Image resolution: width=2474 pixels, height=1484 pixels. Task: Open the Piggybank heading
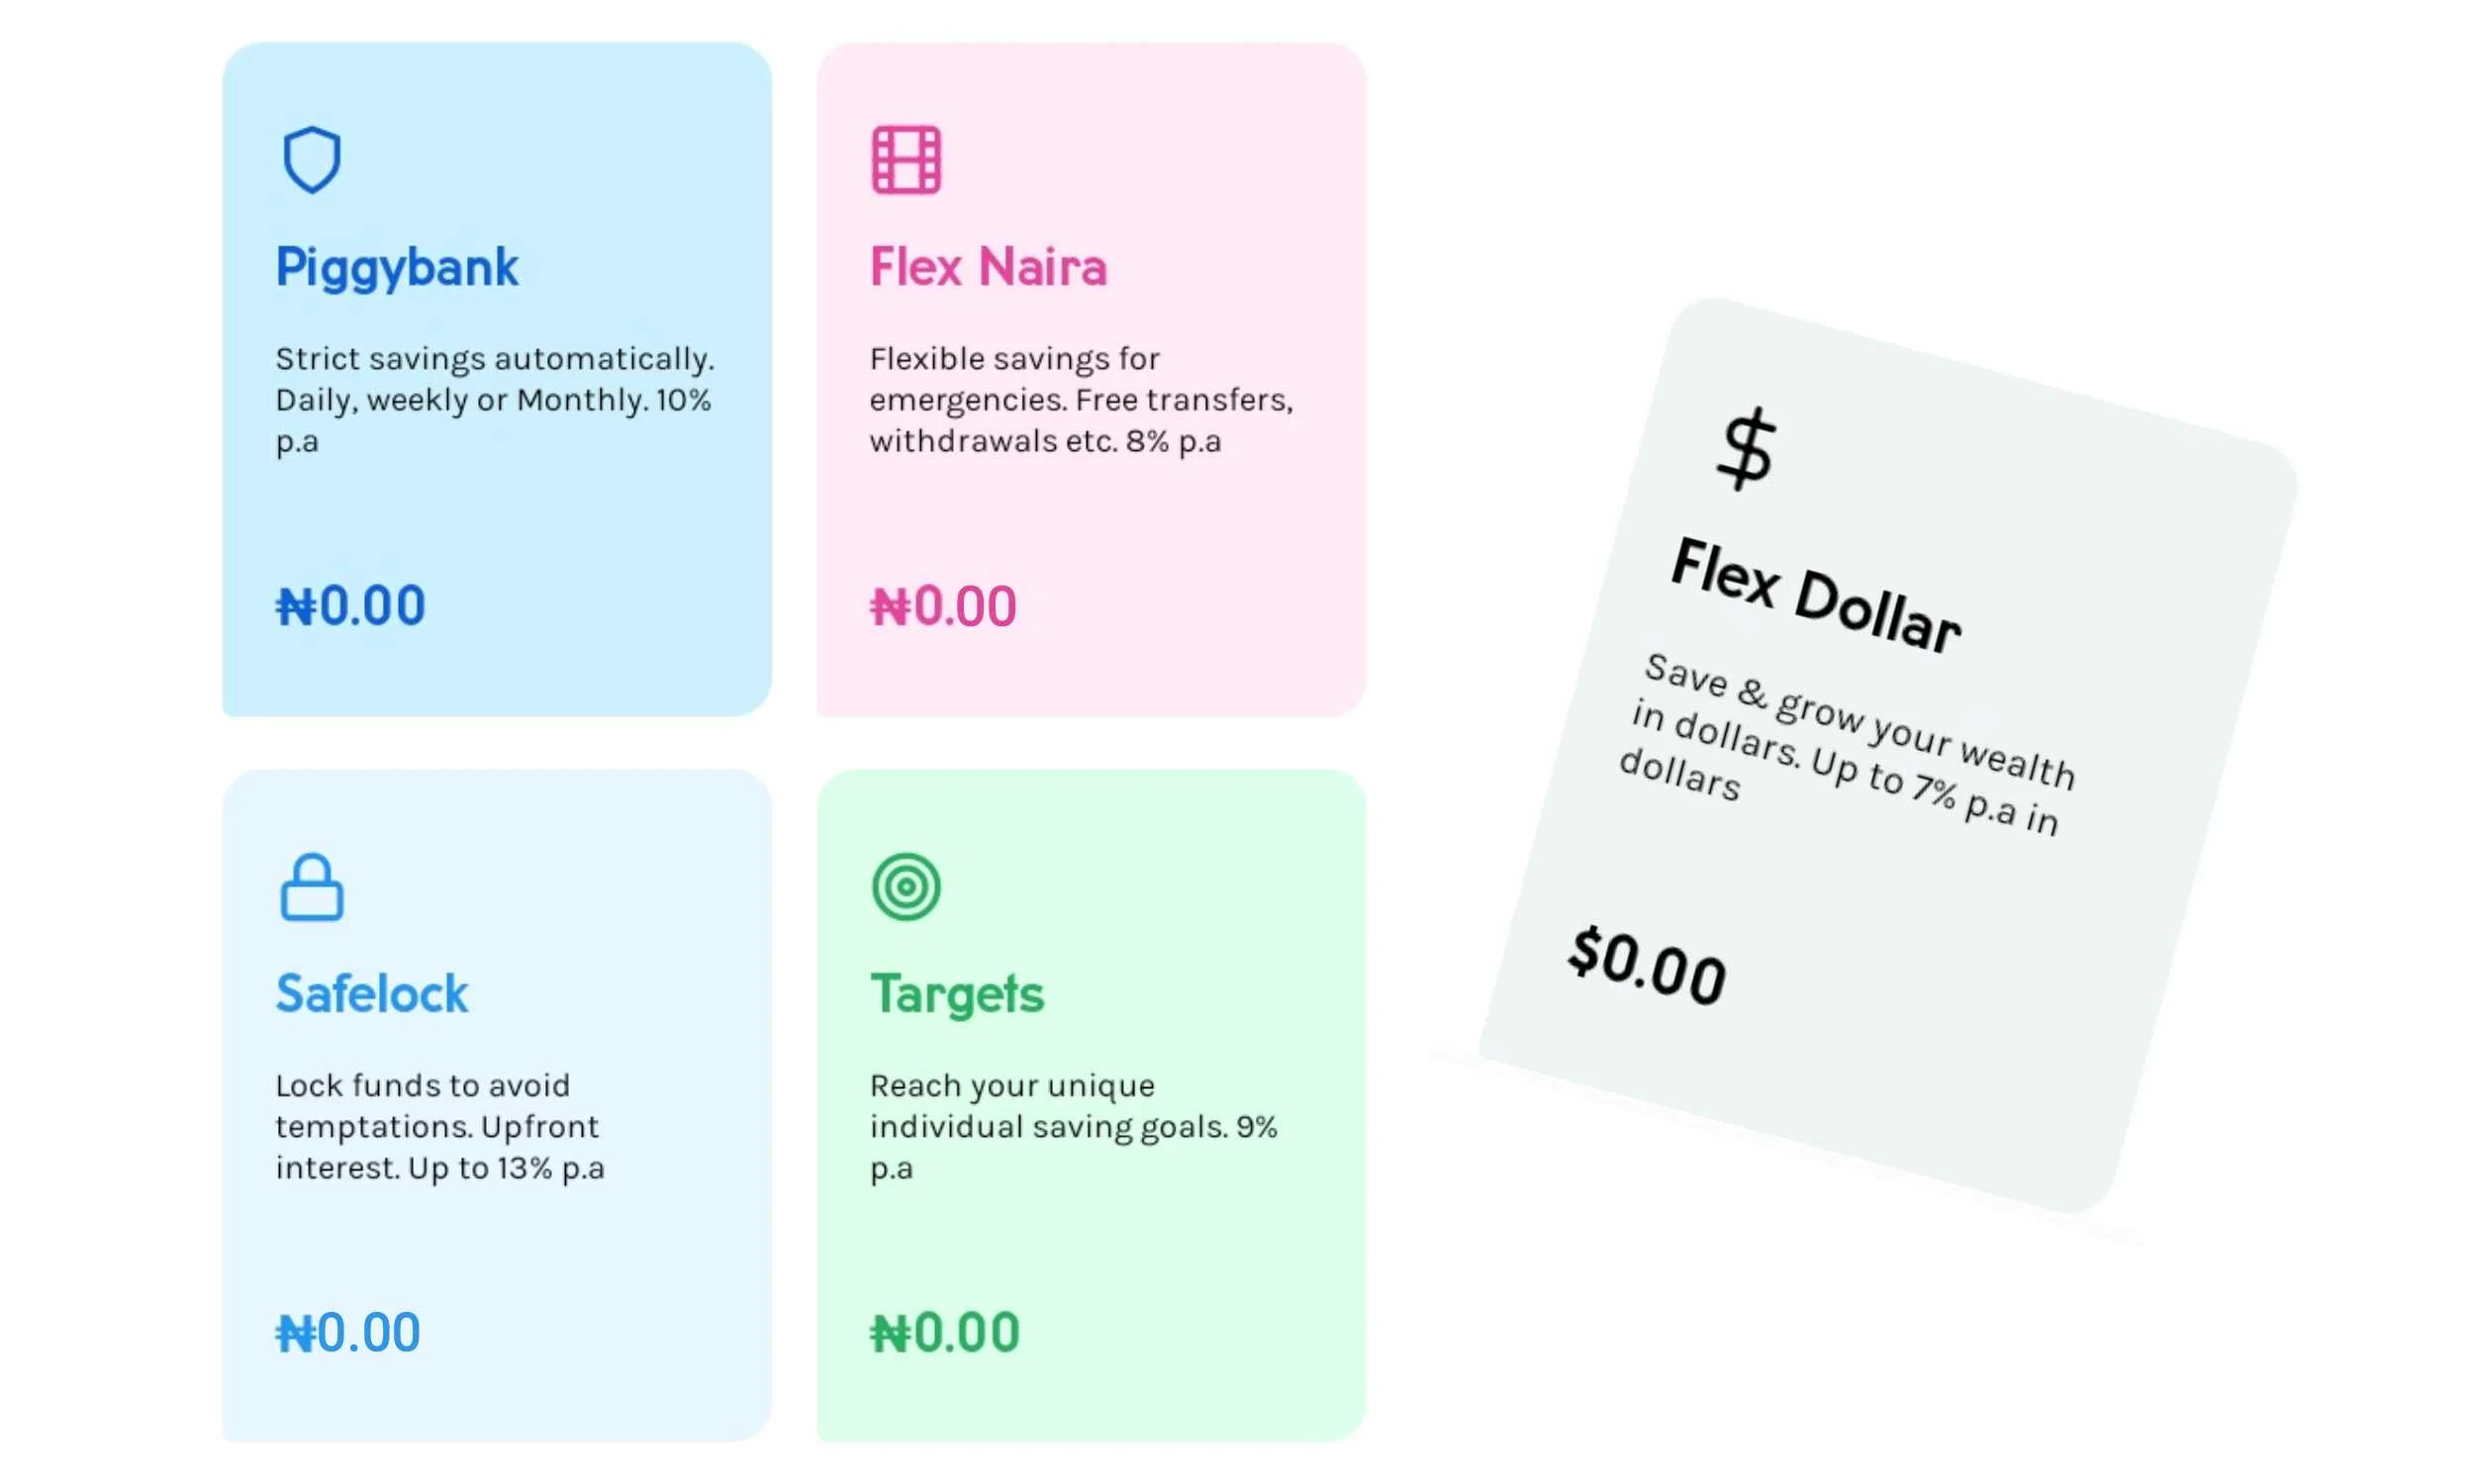[397, 268]
